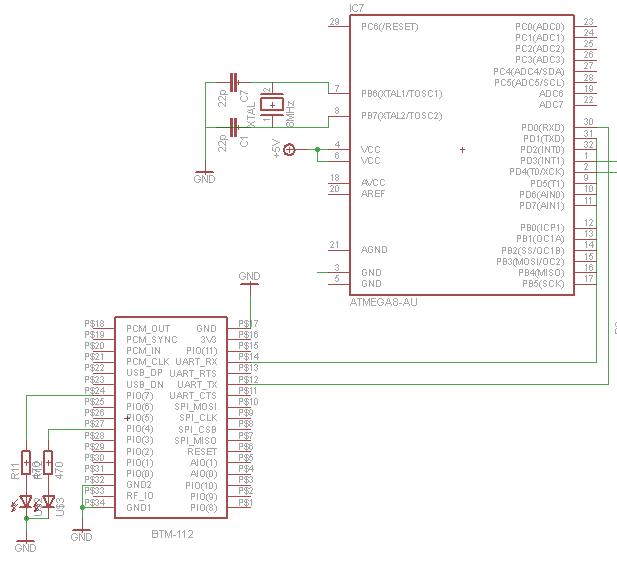Click the junction dot on the VCC net
The width and height of the screenshot is (617, 562).
click(x=316, y=150)
